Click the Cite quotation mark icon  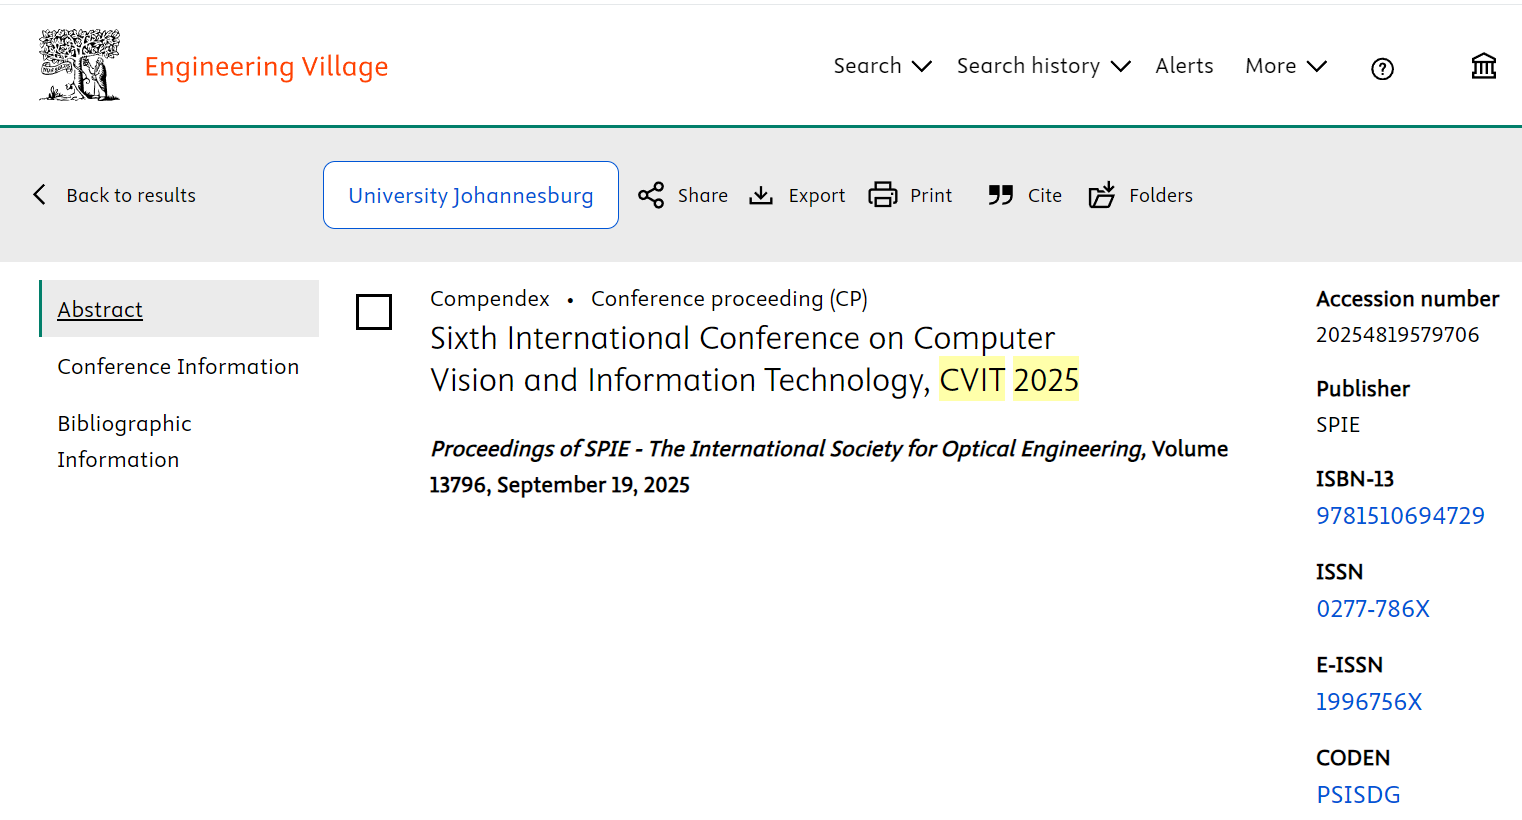coord(1000,195)
